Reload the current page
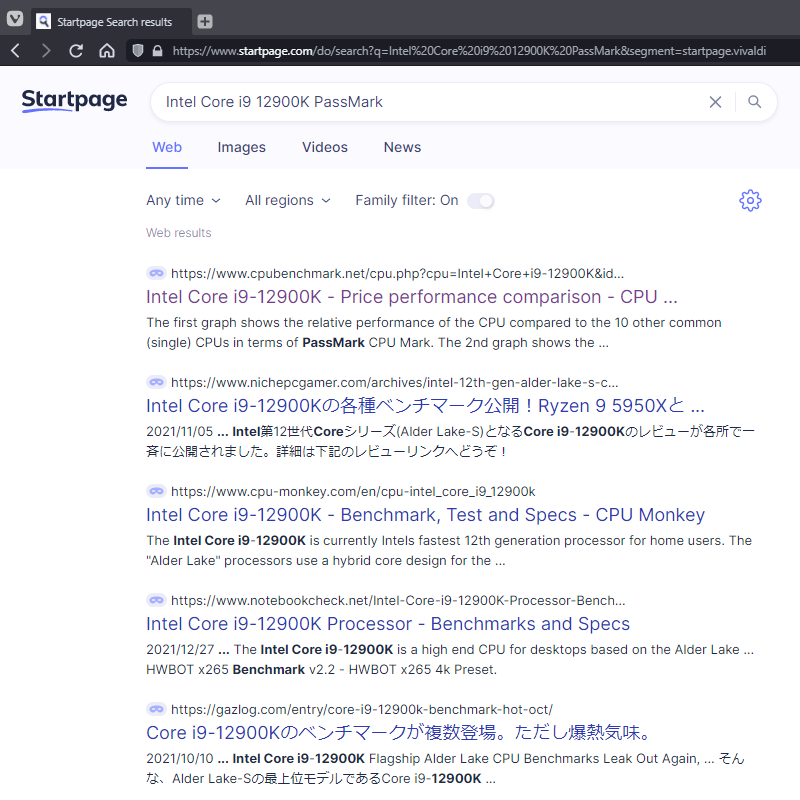Screen dimensions: 800x800 coord(76,51)
